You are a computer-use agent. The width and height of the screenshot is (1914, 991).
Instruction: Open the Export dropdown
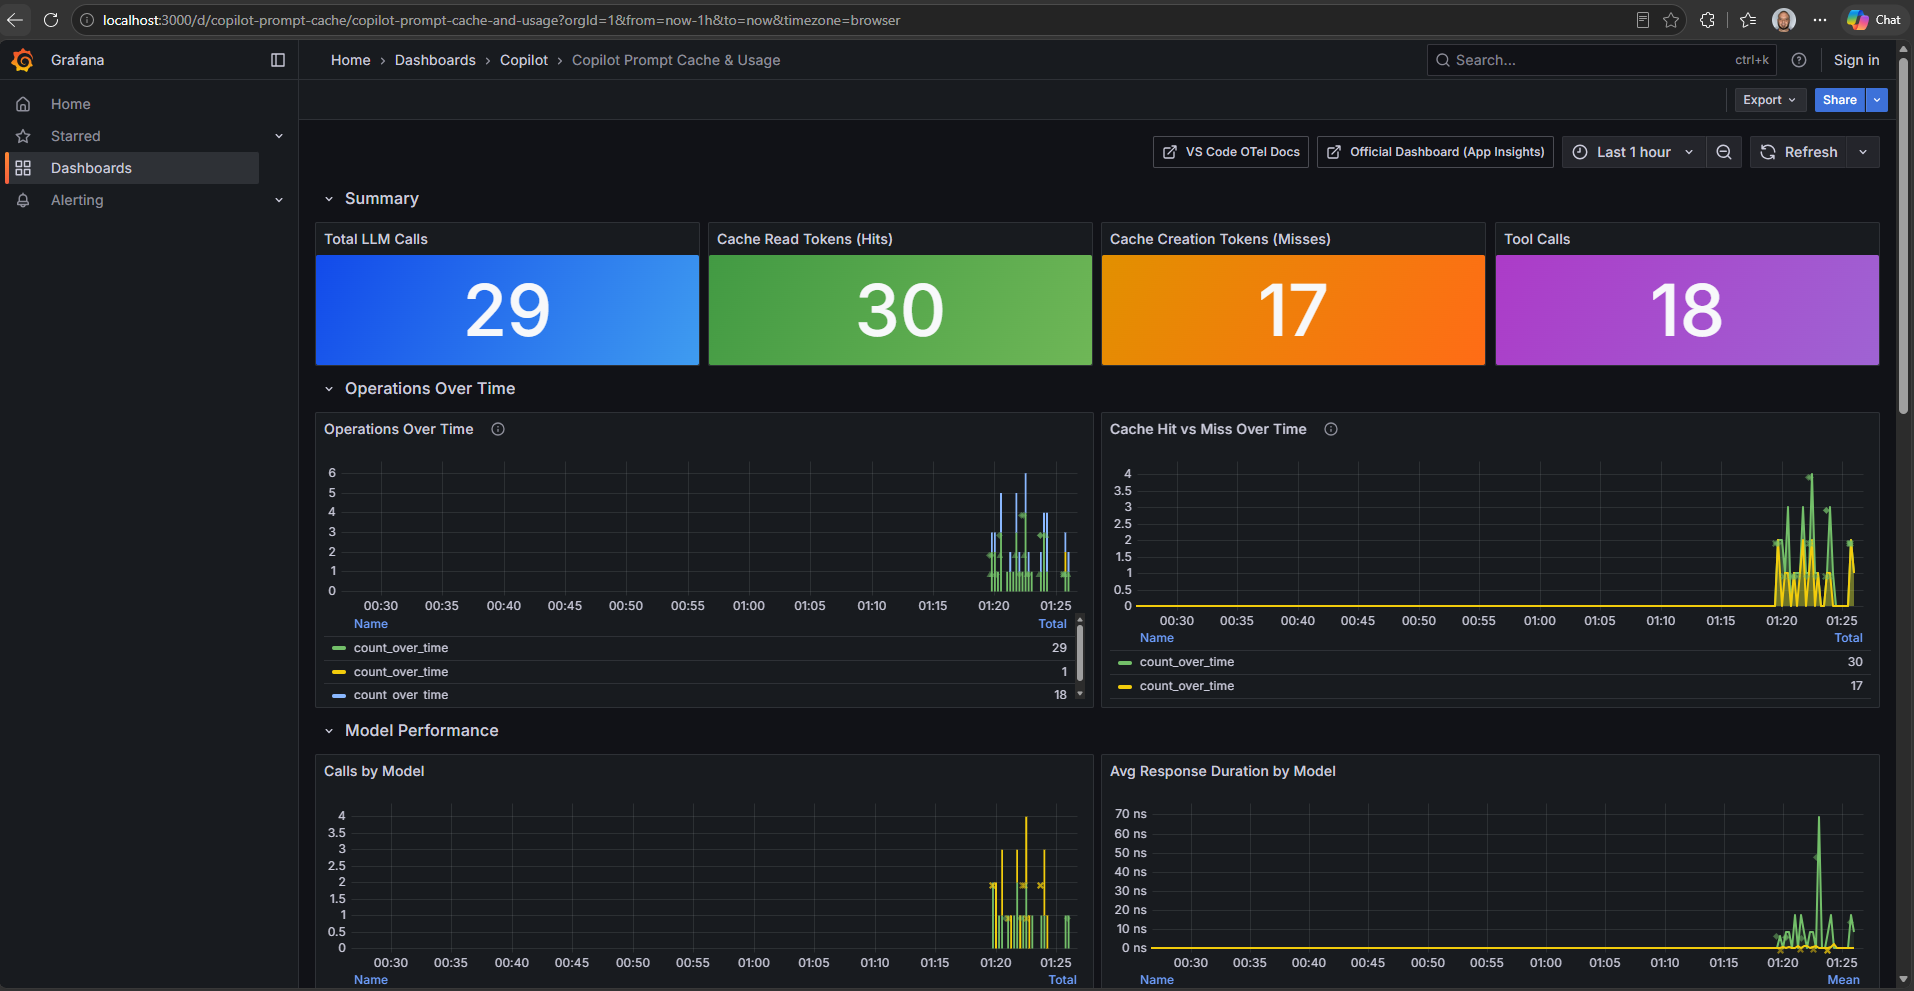click(1769, 100)
